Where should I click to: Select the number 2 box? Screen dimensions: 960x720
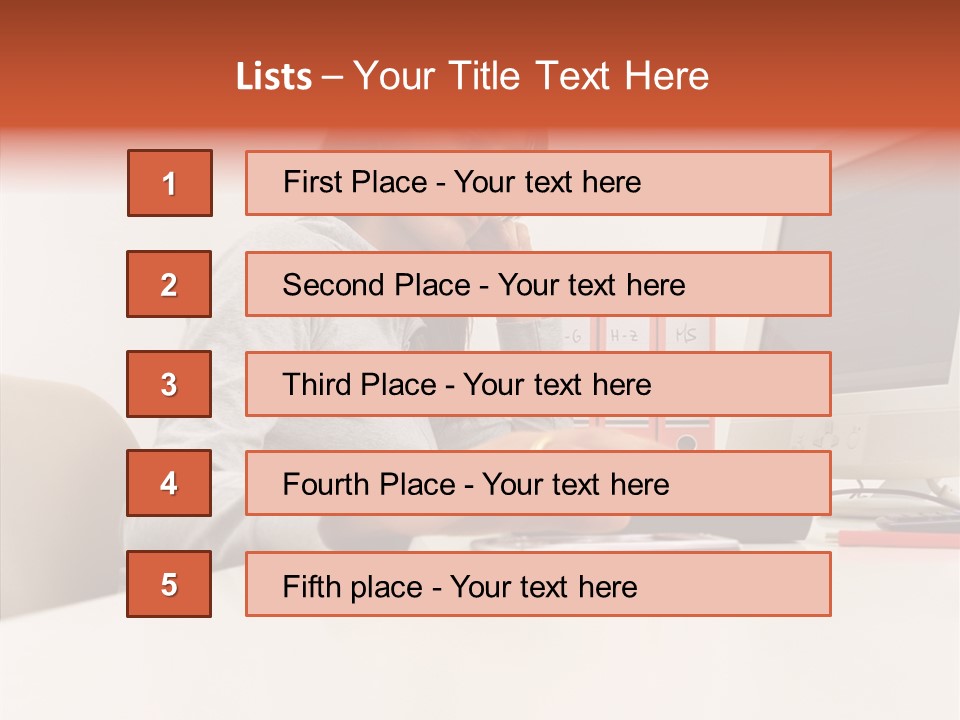[169, 284]
